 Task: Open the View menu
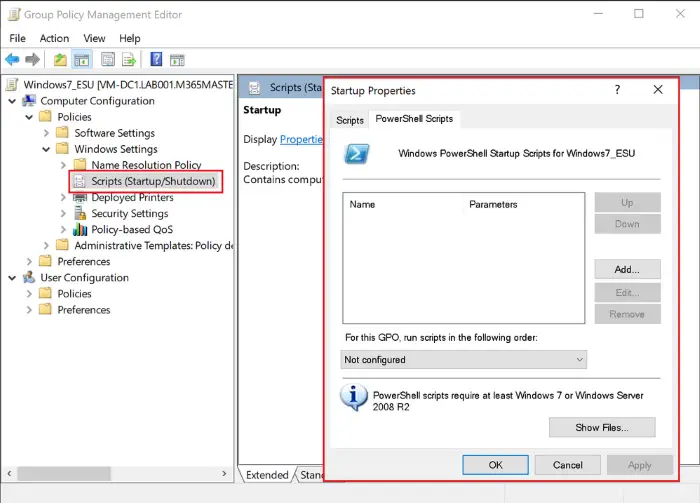tap(94, 38)
